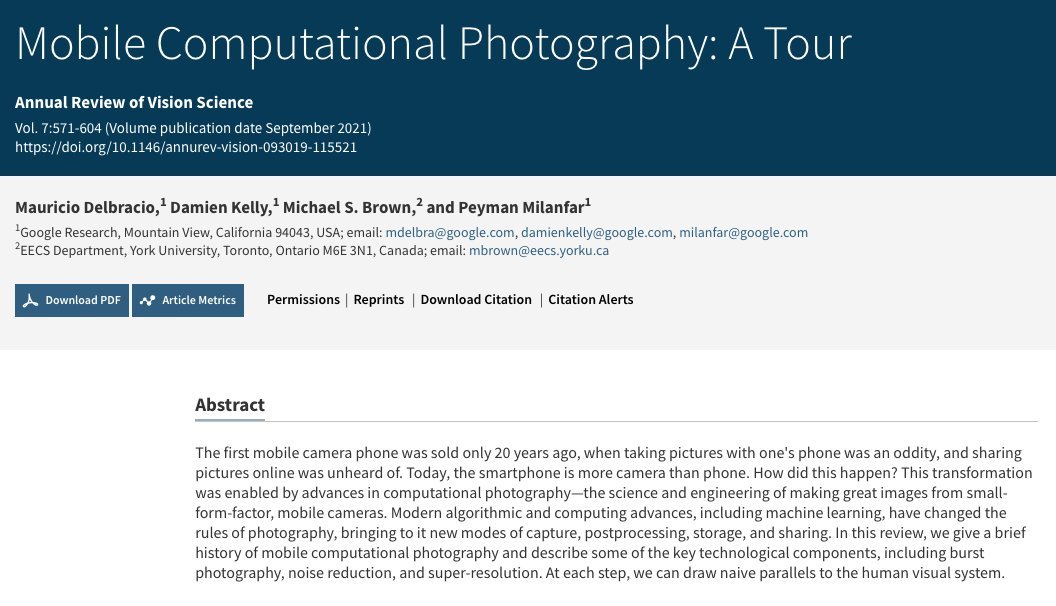Open the article DOI link
The image size is (1056, 606).
(x=186, y=147)
